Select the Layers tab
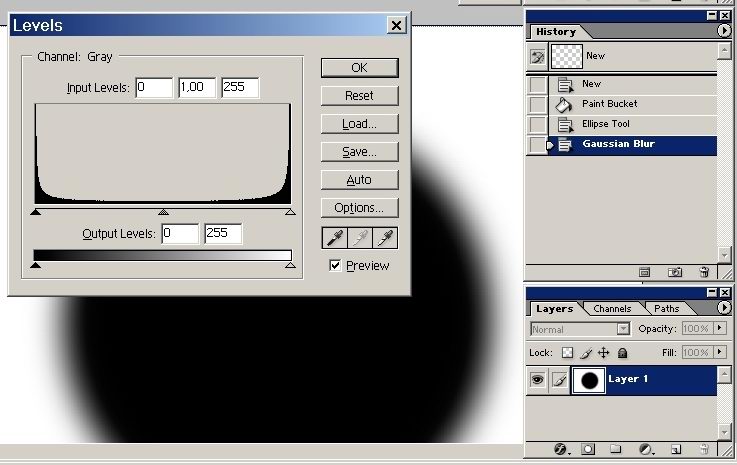 (555, 309)
